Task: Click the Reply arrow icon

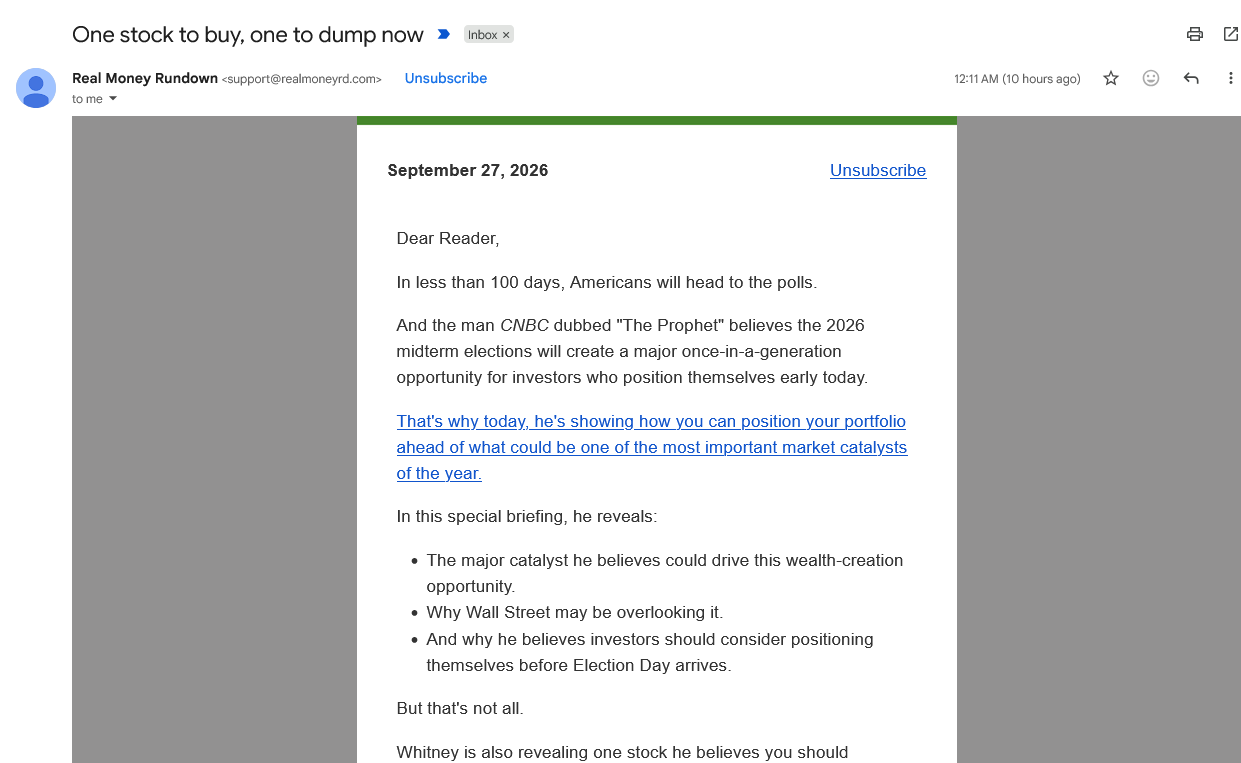Action: pyautogui.click(x=1191, y=78)
